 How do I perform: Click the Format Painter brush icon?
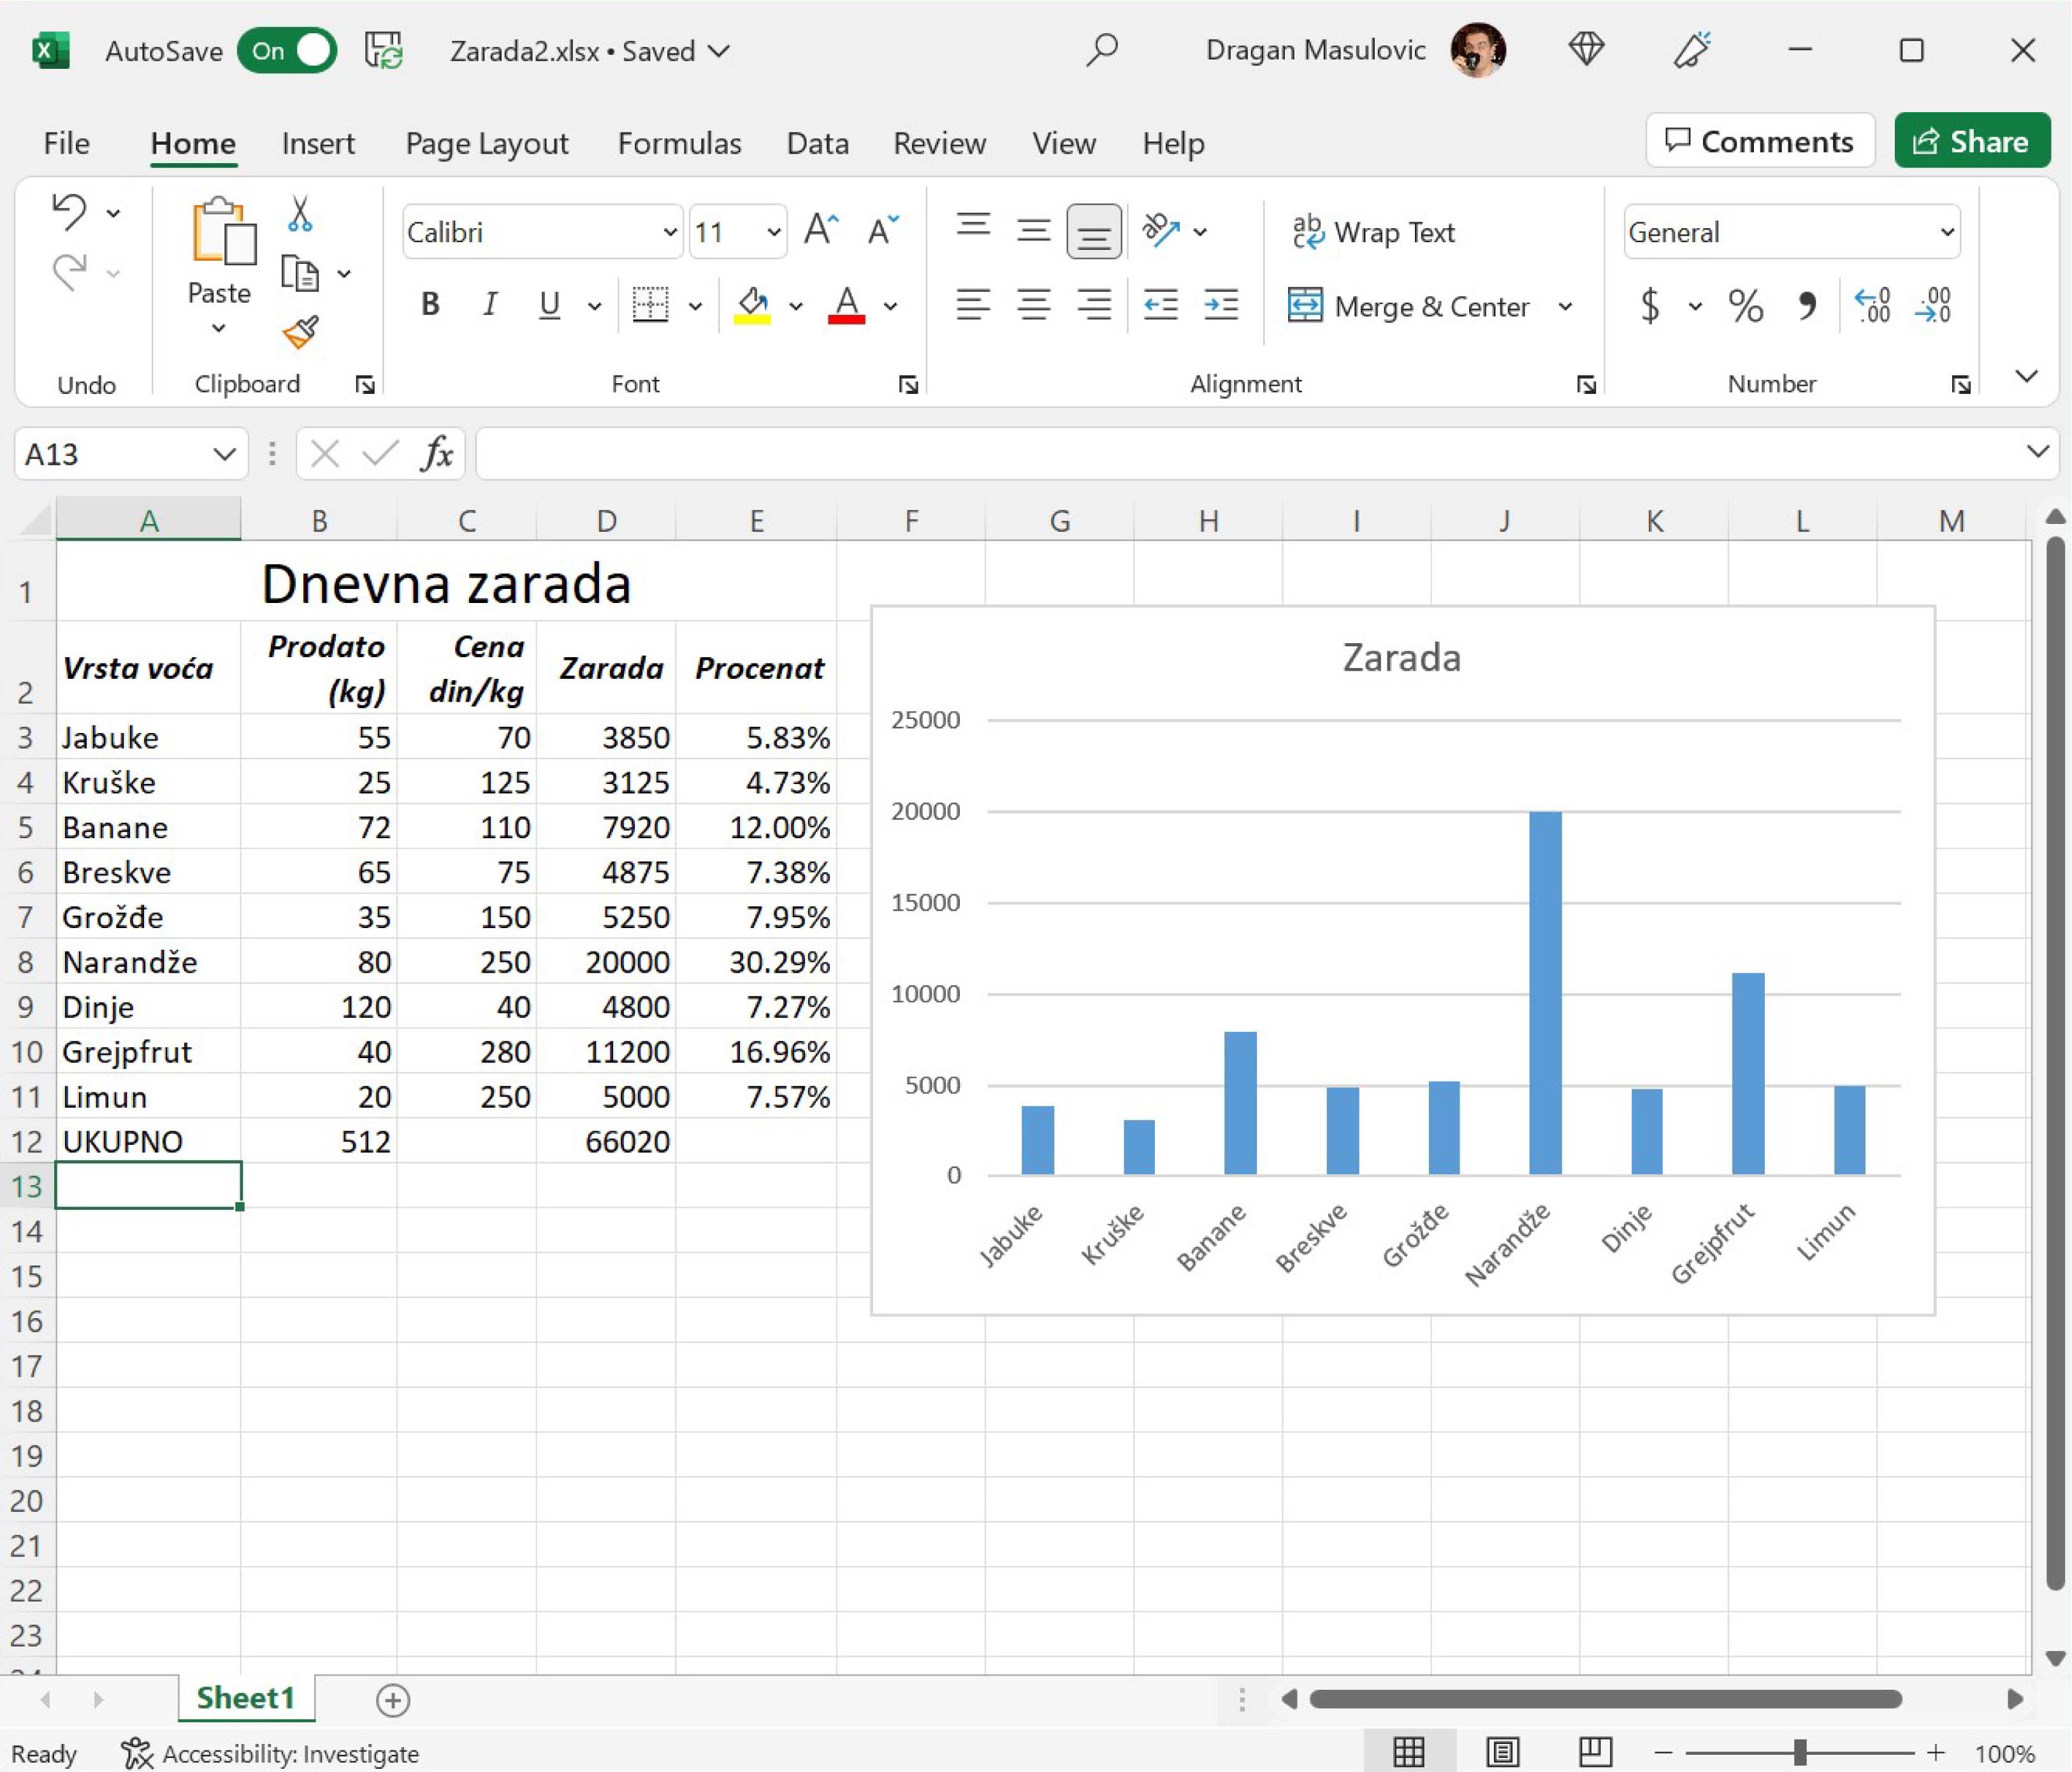coord(300,332)
